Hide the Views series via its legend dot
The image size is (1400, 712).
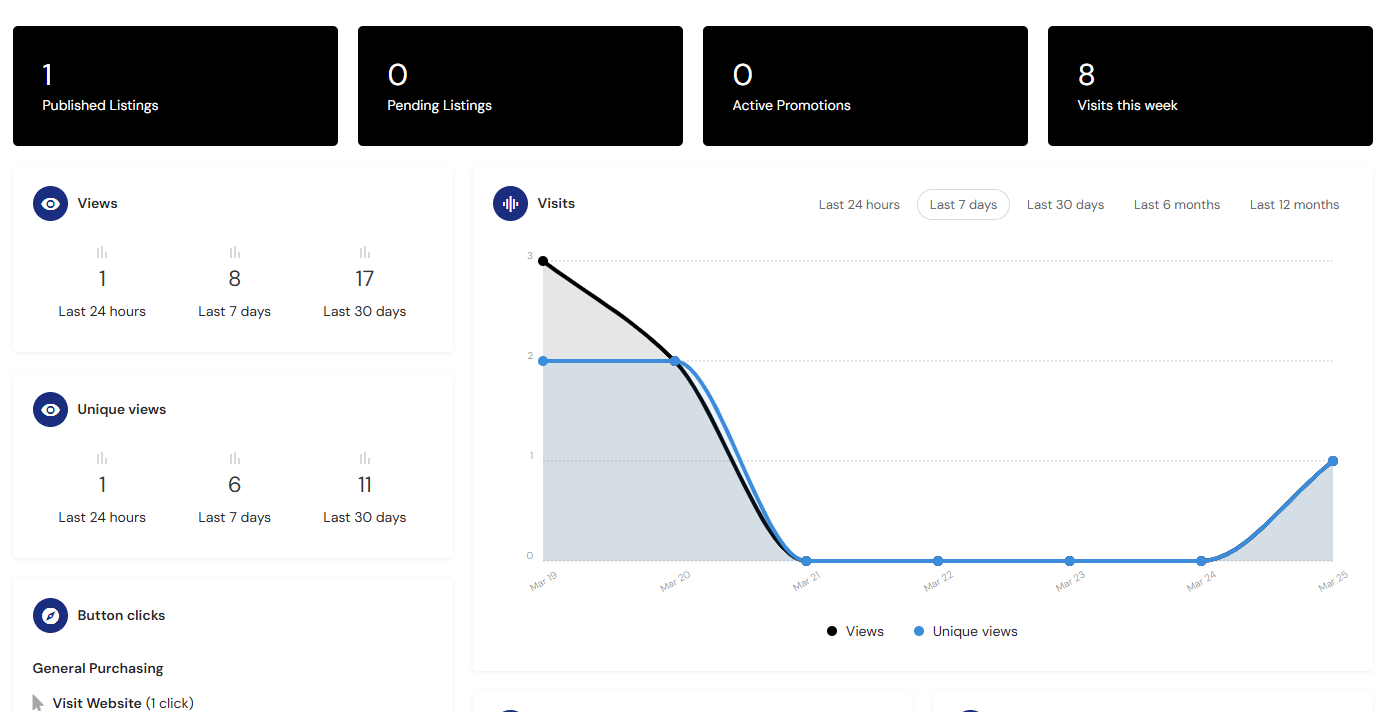[x=832, y=631]
